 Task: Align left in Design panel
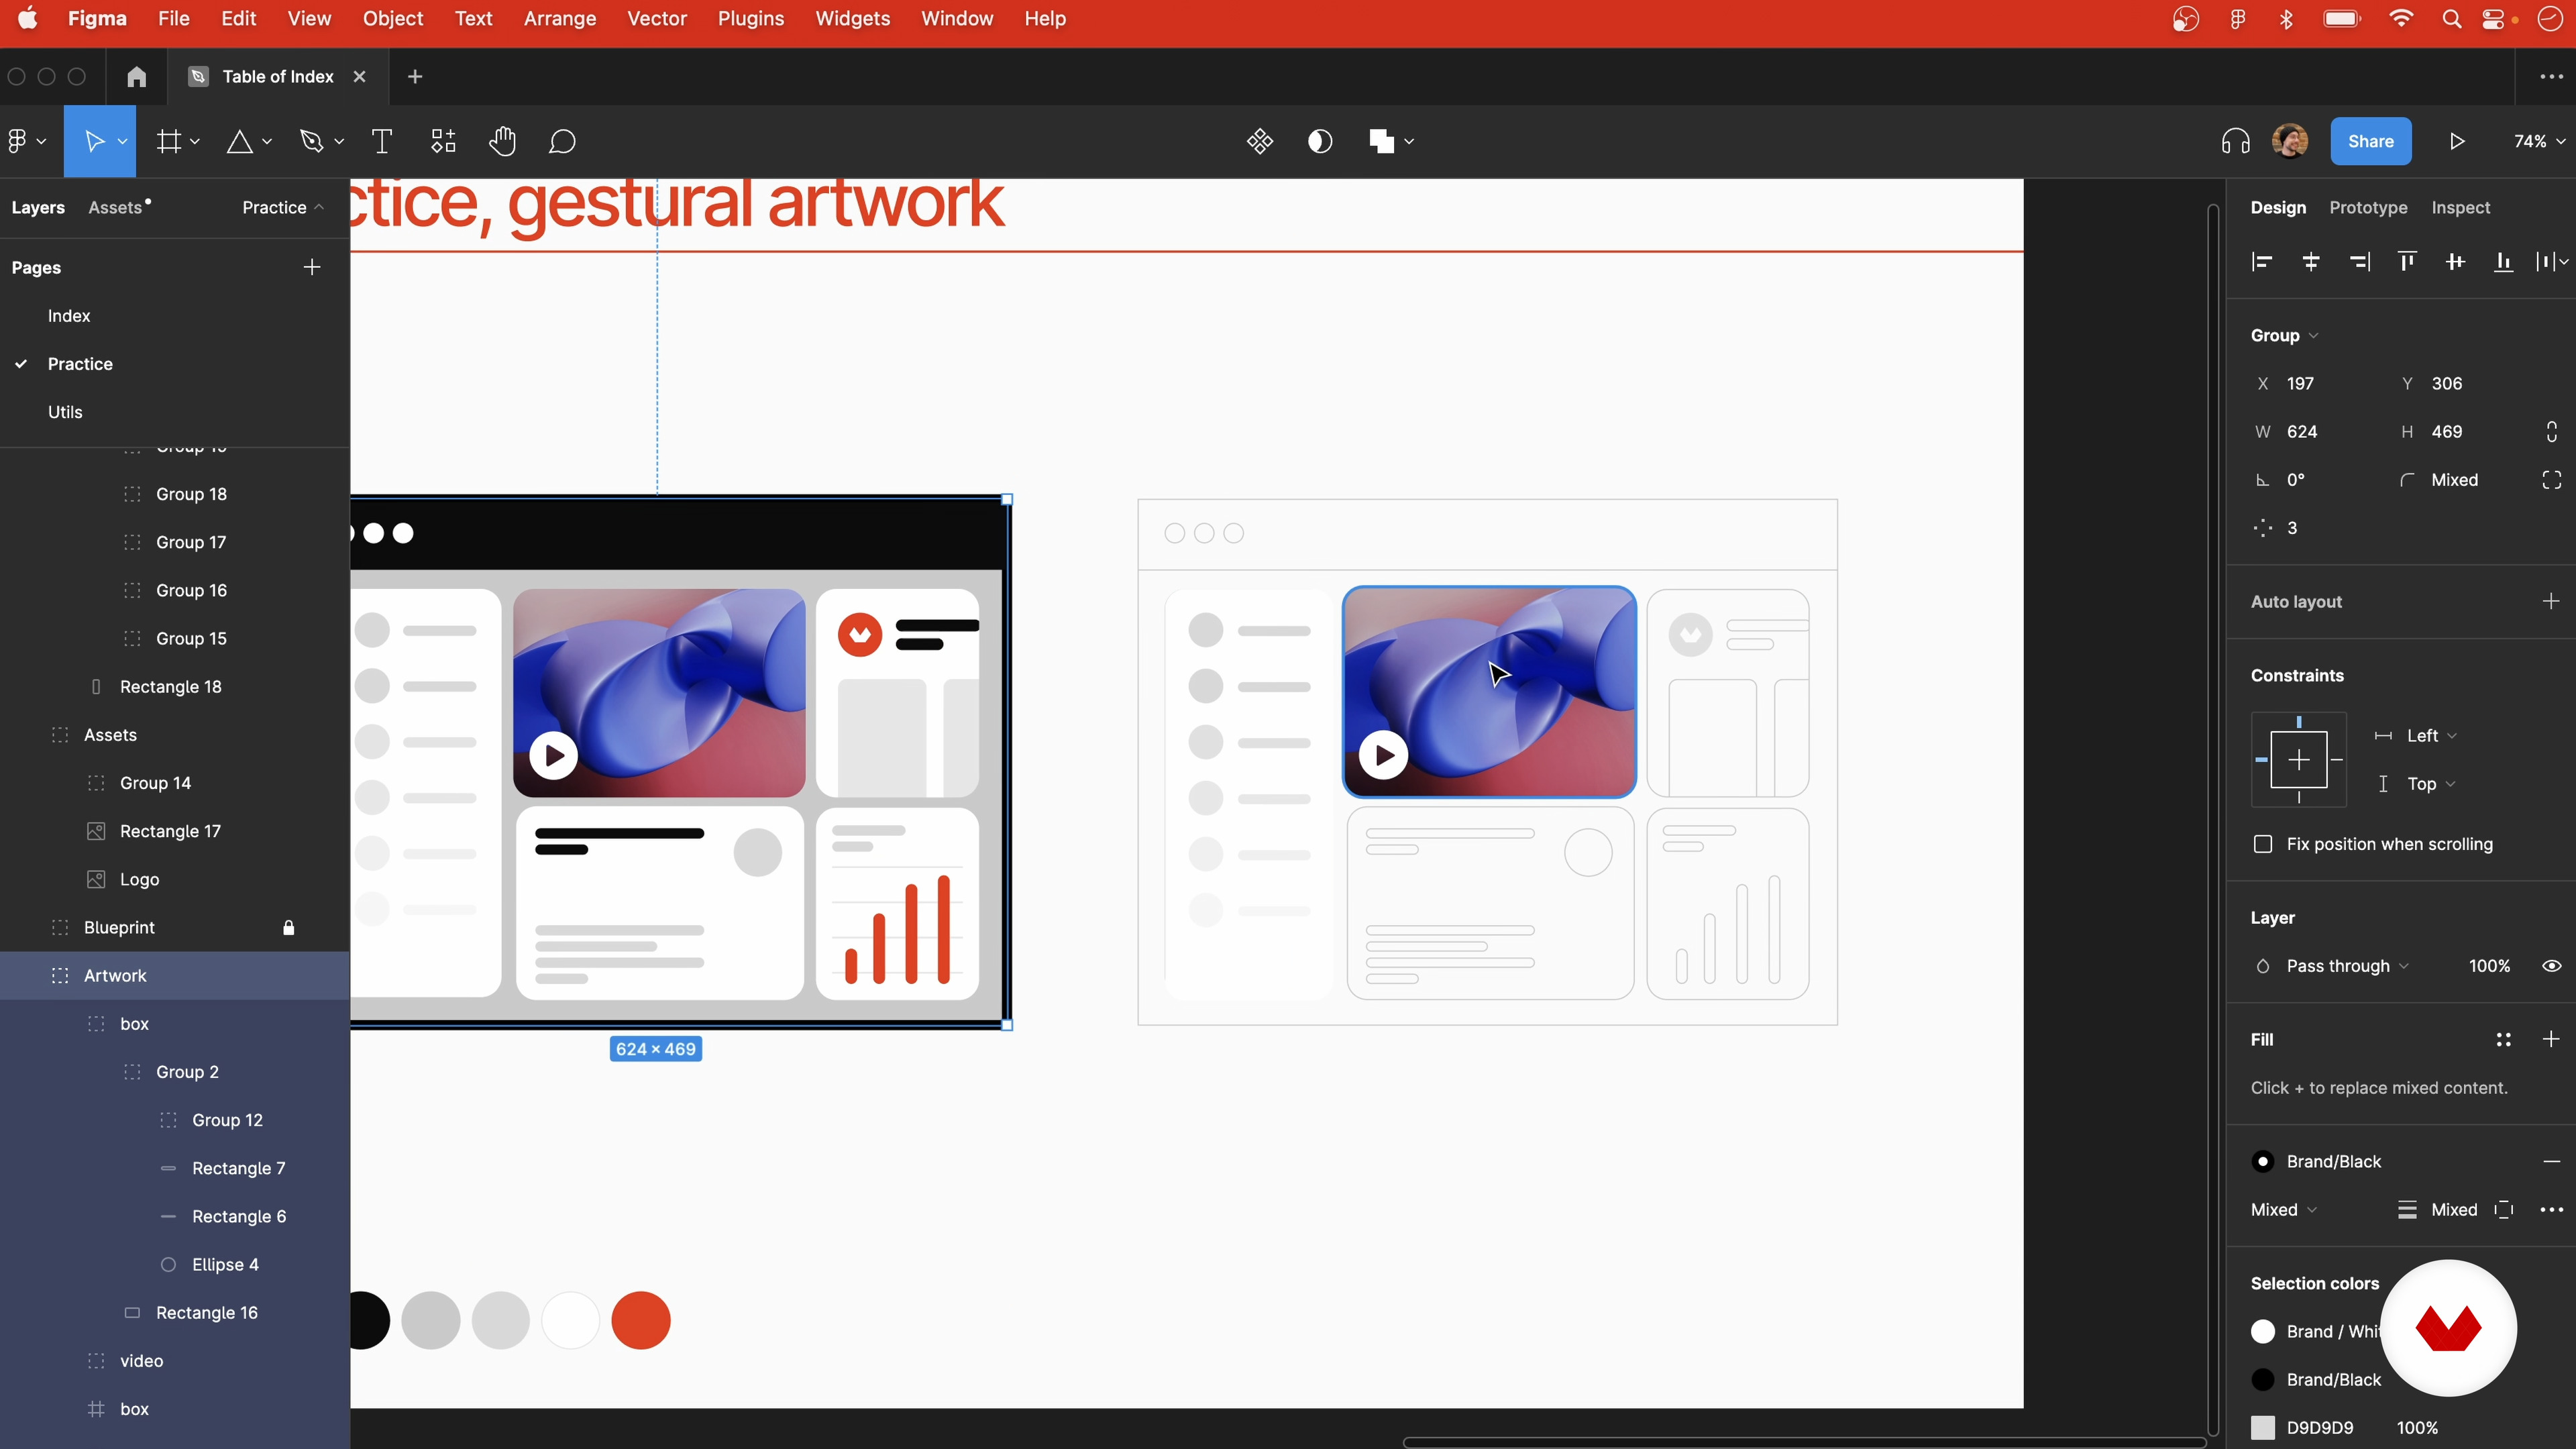pos(2262,262)
